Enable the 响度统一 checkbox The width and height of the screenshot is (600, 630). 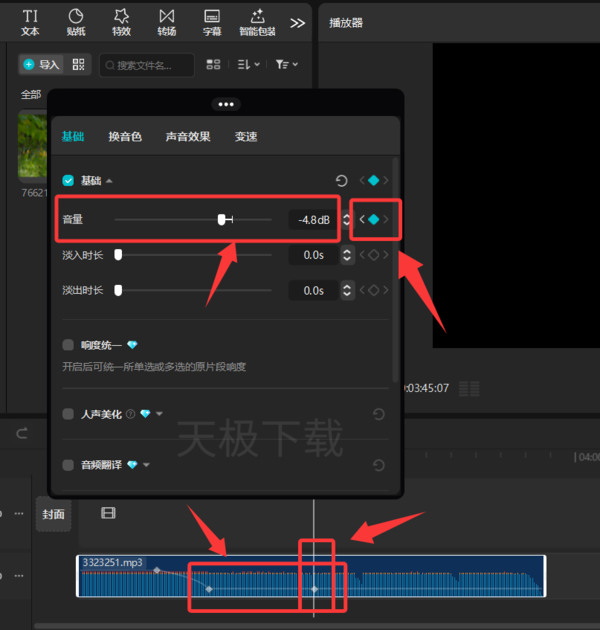coord(68,345)
